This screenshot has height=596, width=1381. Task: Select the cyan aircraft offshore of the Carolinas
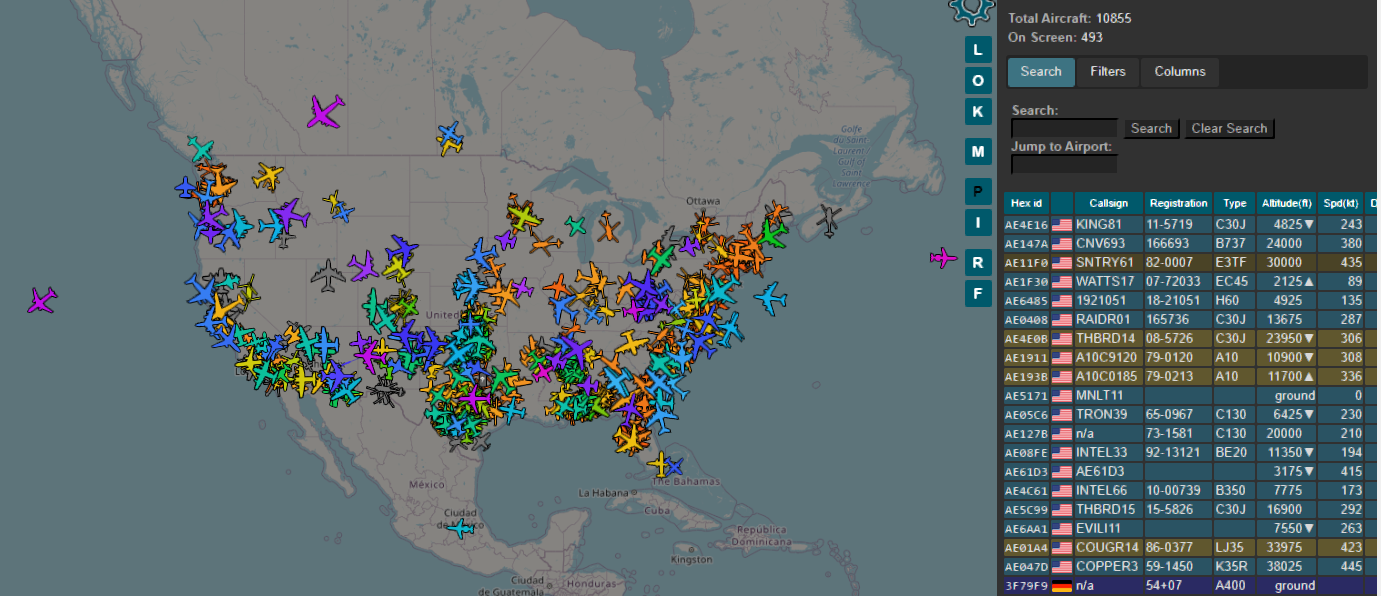pyautogui.click(x=769, y=297)
